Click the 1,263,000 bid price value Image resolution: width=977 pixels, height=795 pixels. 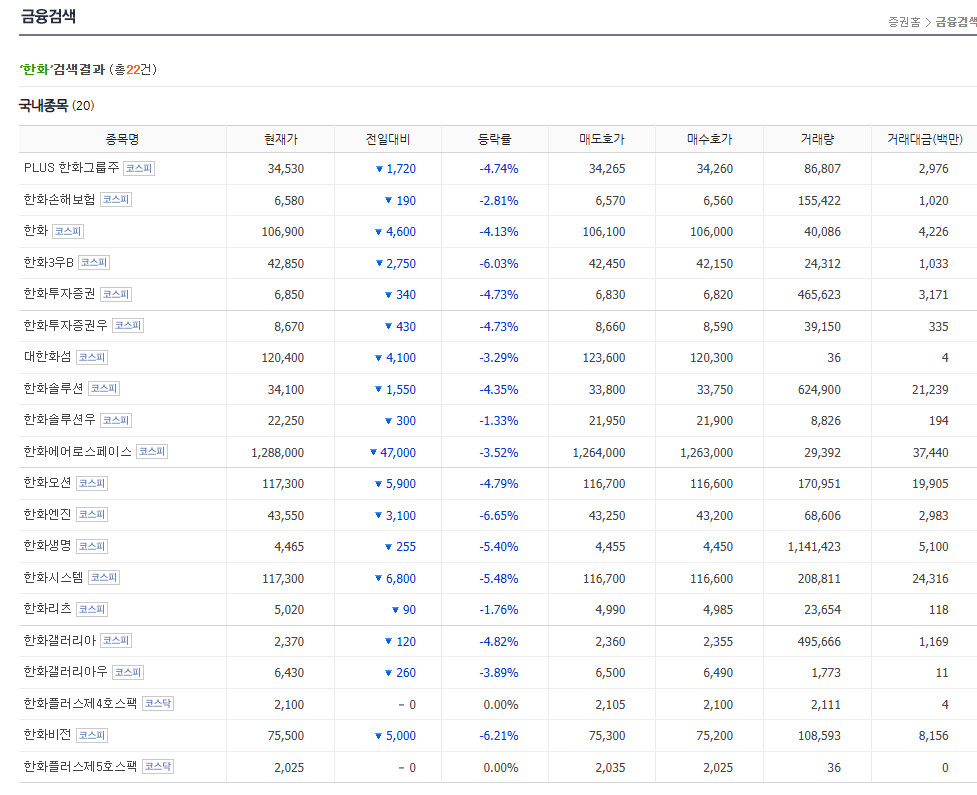tap(707, 452)
